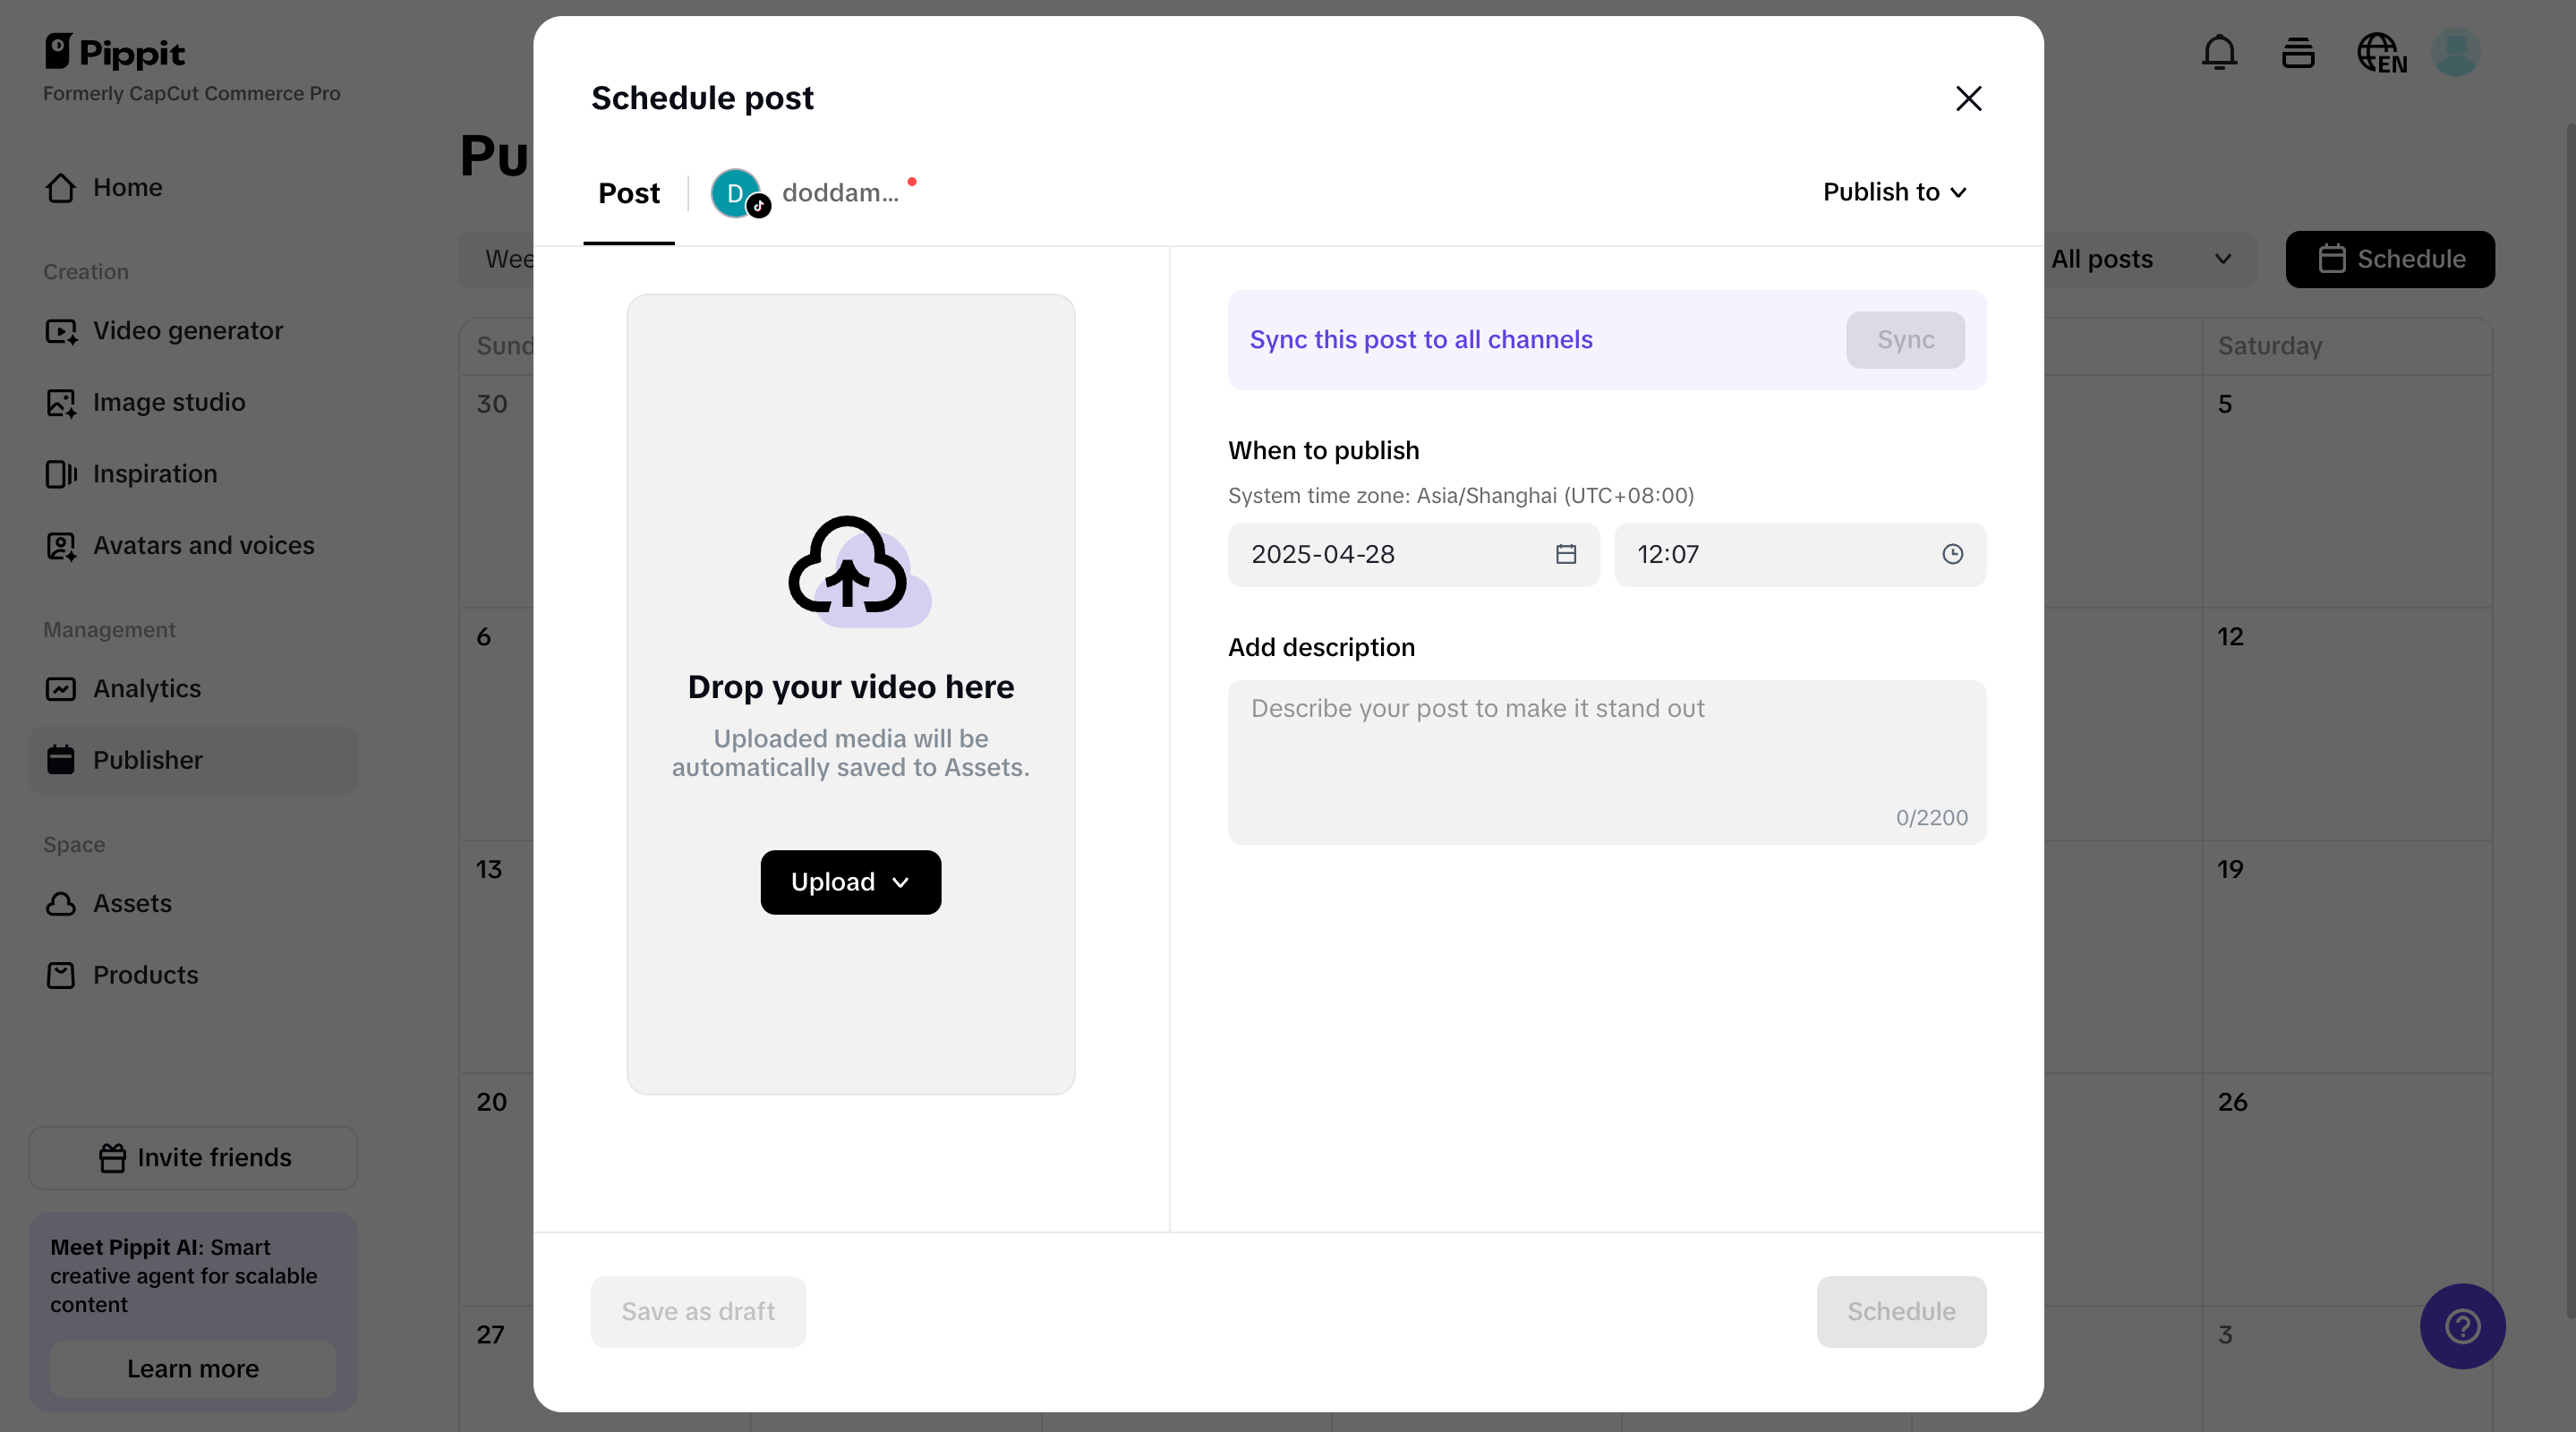Switch language via the EN globe icon
Image resolution: width=2576 pixels, height=1432 pixels.
2381,52
